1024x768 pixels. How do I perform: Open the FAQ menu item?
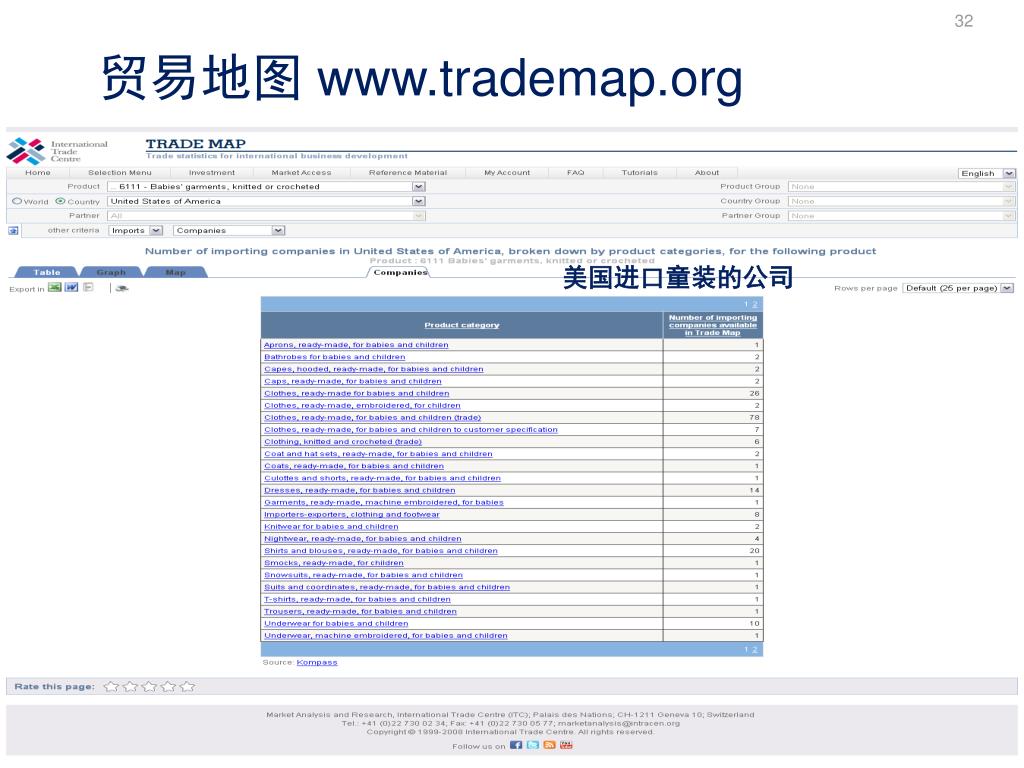click(x=575, y=172)
